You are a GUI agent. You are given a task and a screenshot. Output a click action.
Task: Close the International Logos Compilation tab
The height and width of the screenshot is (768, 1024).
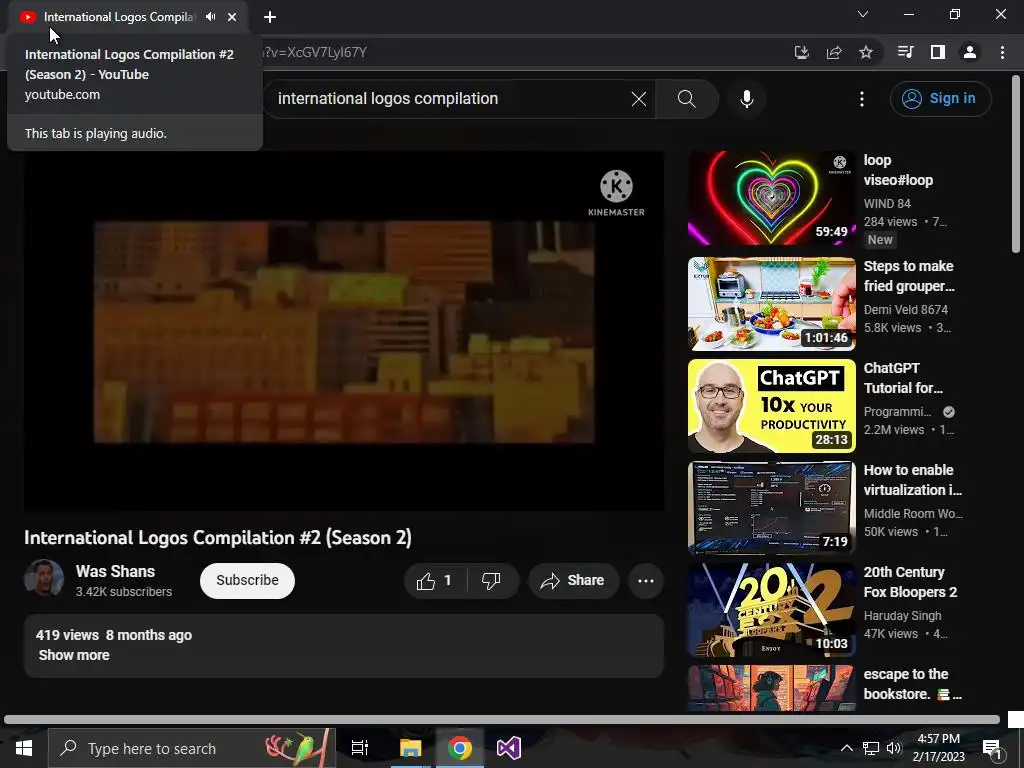point(232,17)
